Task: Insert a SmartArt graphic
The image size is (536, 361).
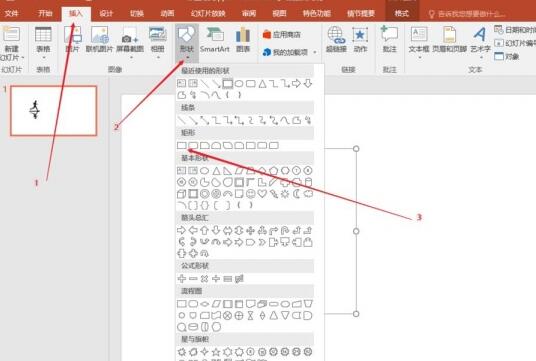Action: click(x=214, y=40)
